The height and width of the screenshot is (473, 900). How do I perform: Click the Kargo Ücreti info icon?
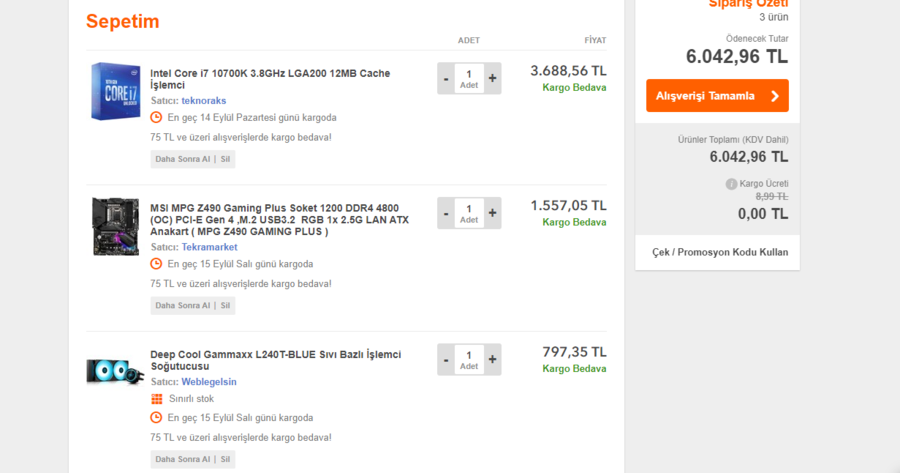[731, 184]
